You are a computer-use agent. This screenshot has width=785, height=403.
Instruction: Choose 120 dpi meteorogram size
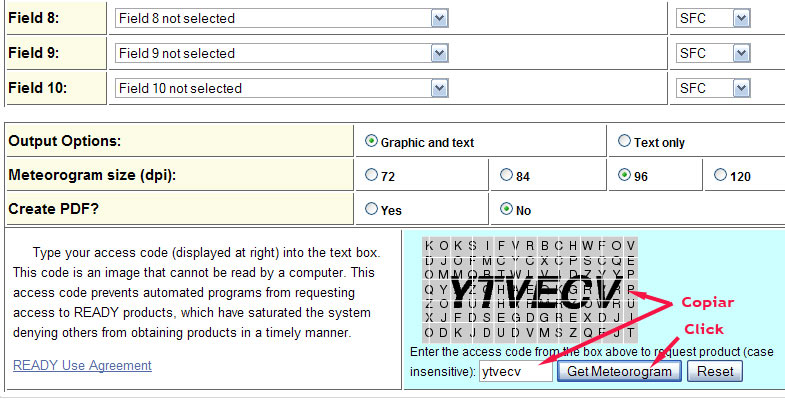(x=720, y=175)
